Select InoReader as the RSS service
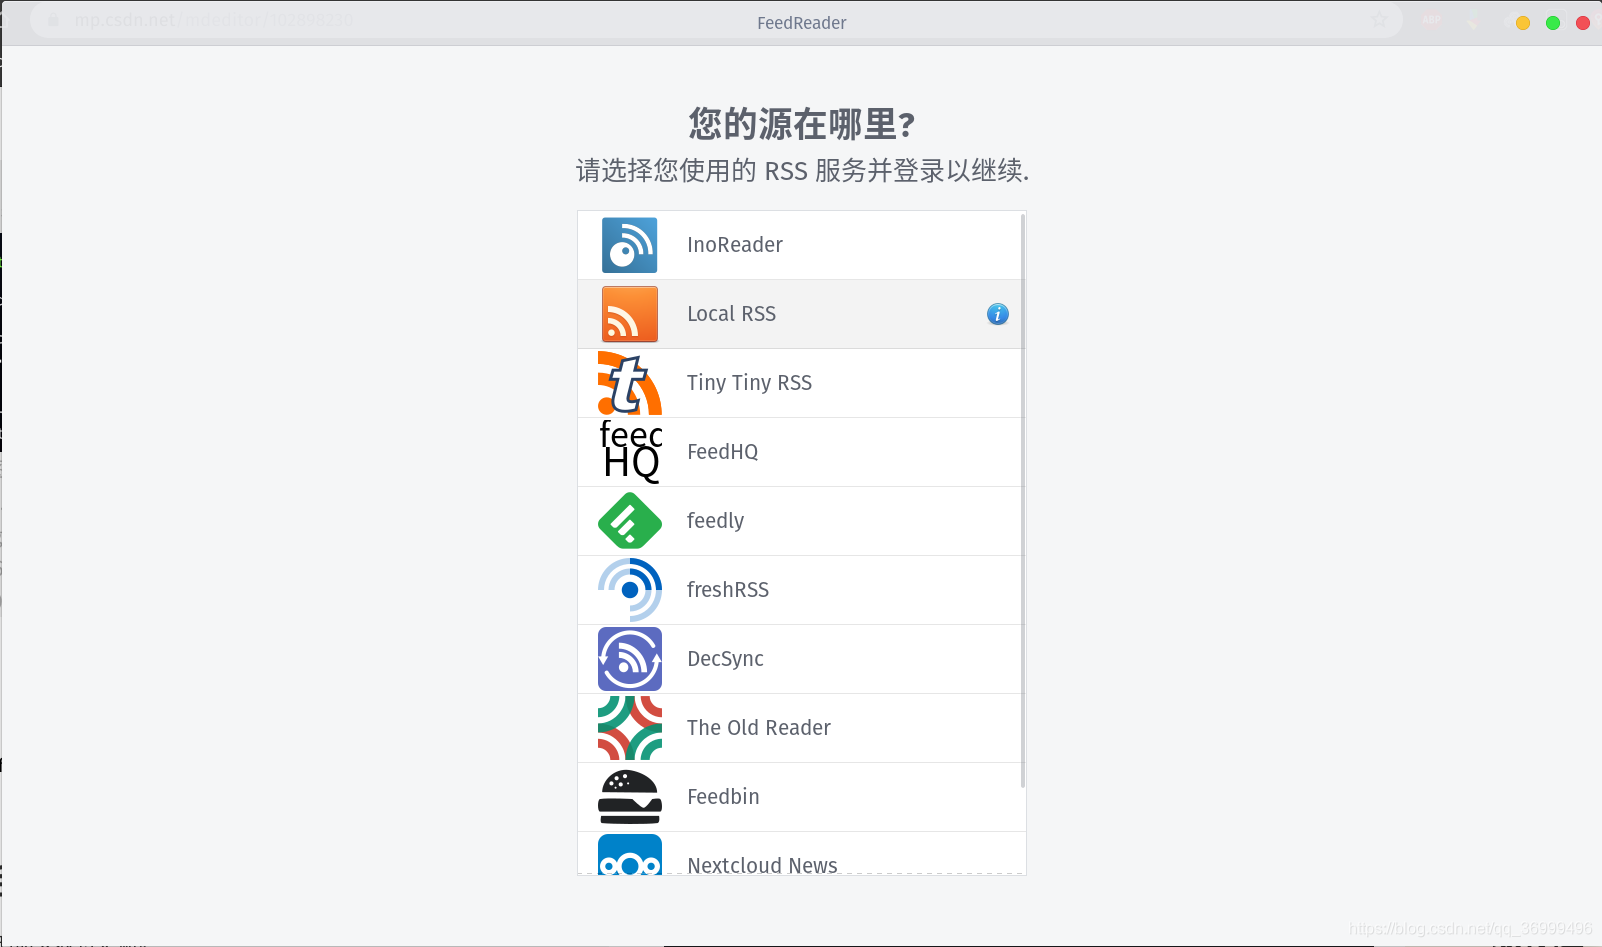The image size is (1602, 947). (x=734, y=245)
